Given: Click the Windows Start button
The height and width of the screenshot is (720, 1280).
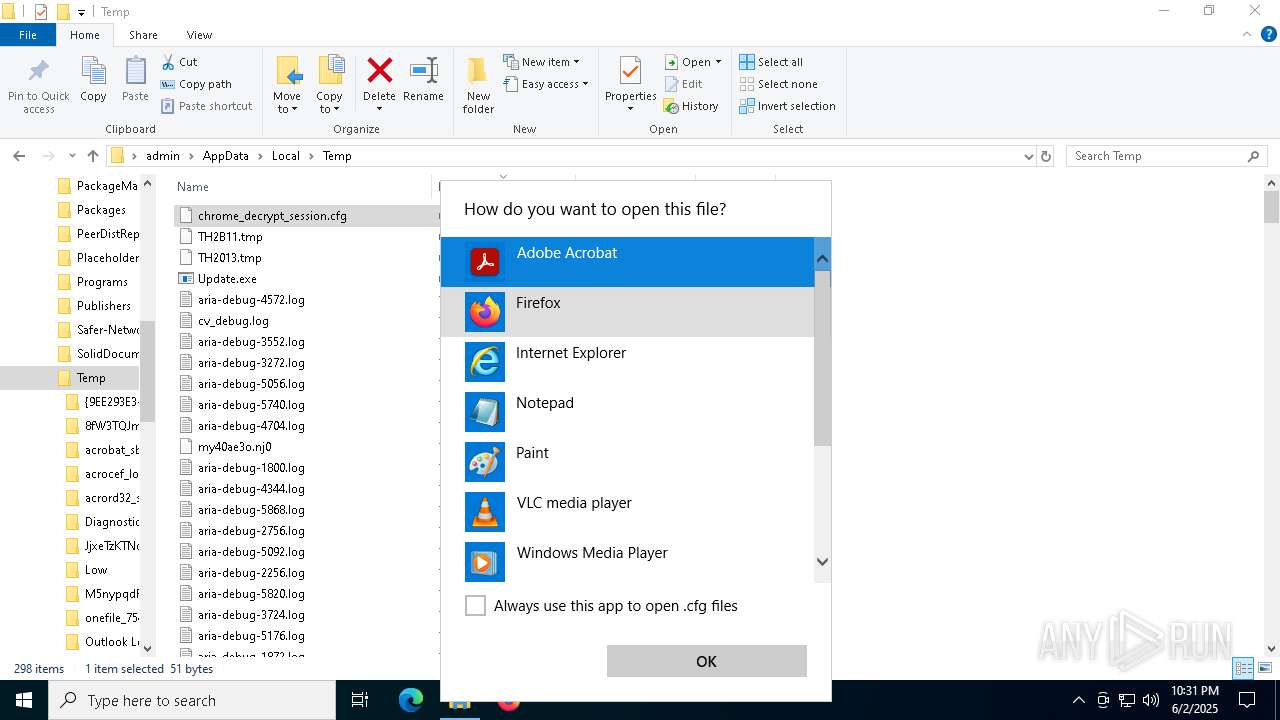Looking at the screenshot, I should click(24, 700).
